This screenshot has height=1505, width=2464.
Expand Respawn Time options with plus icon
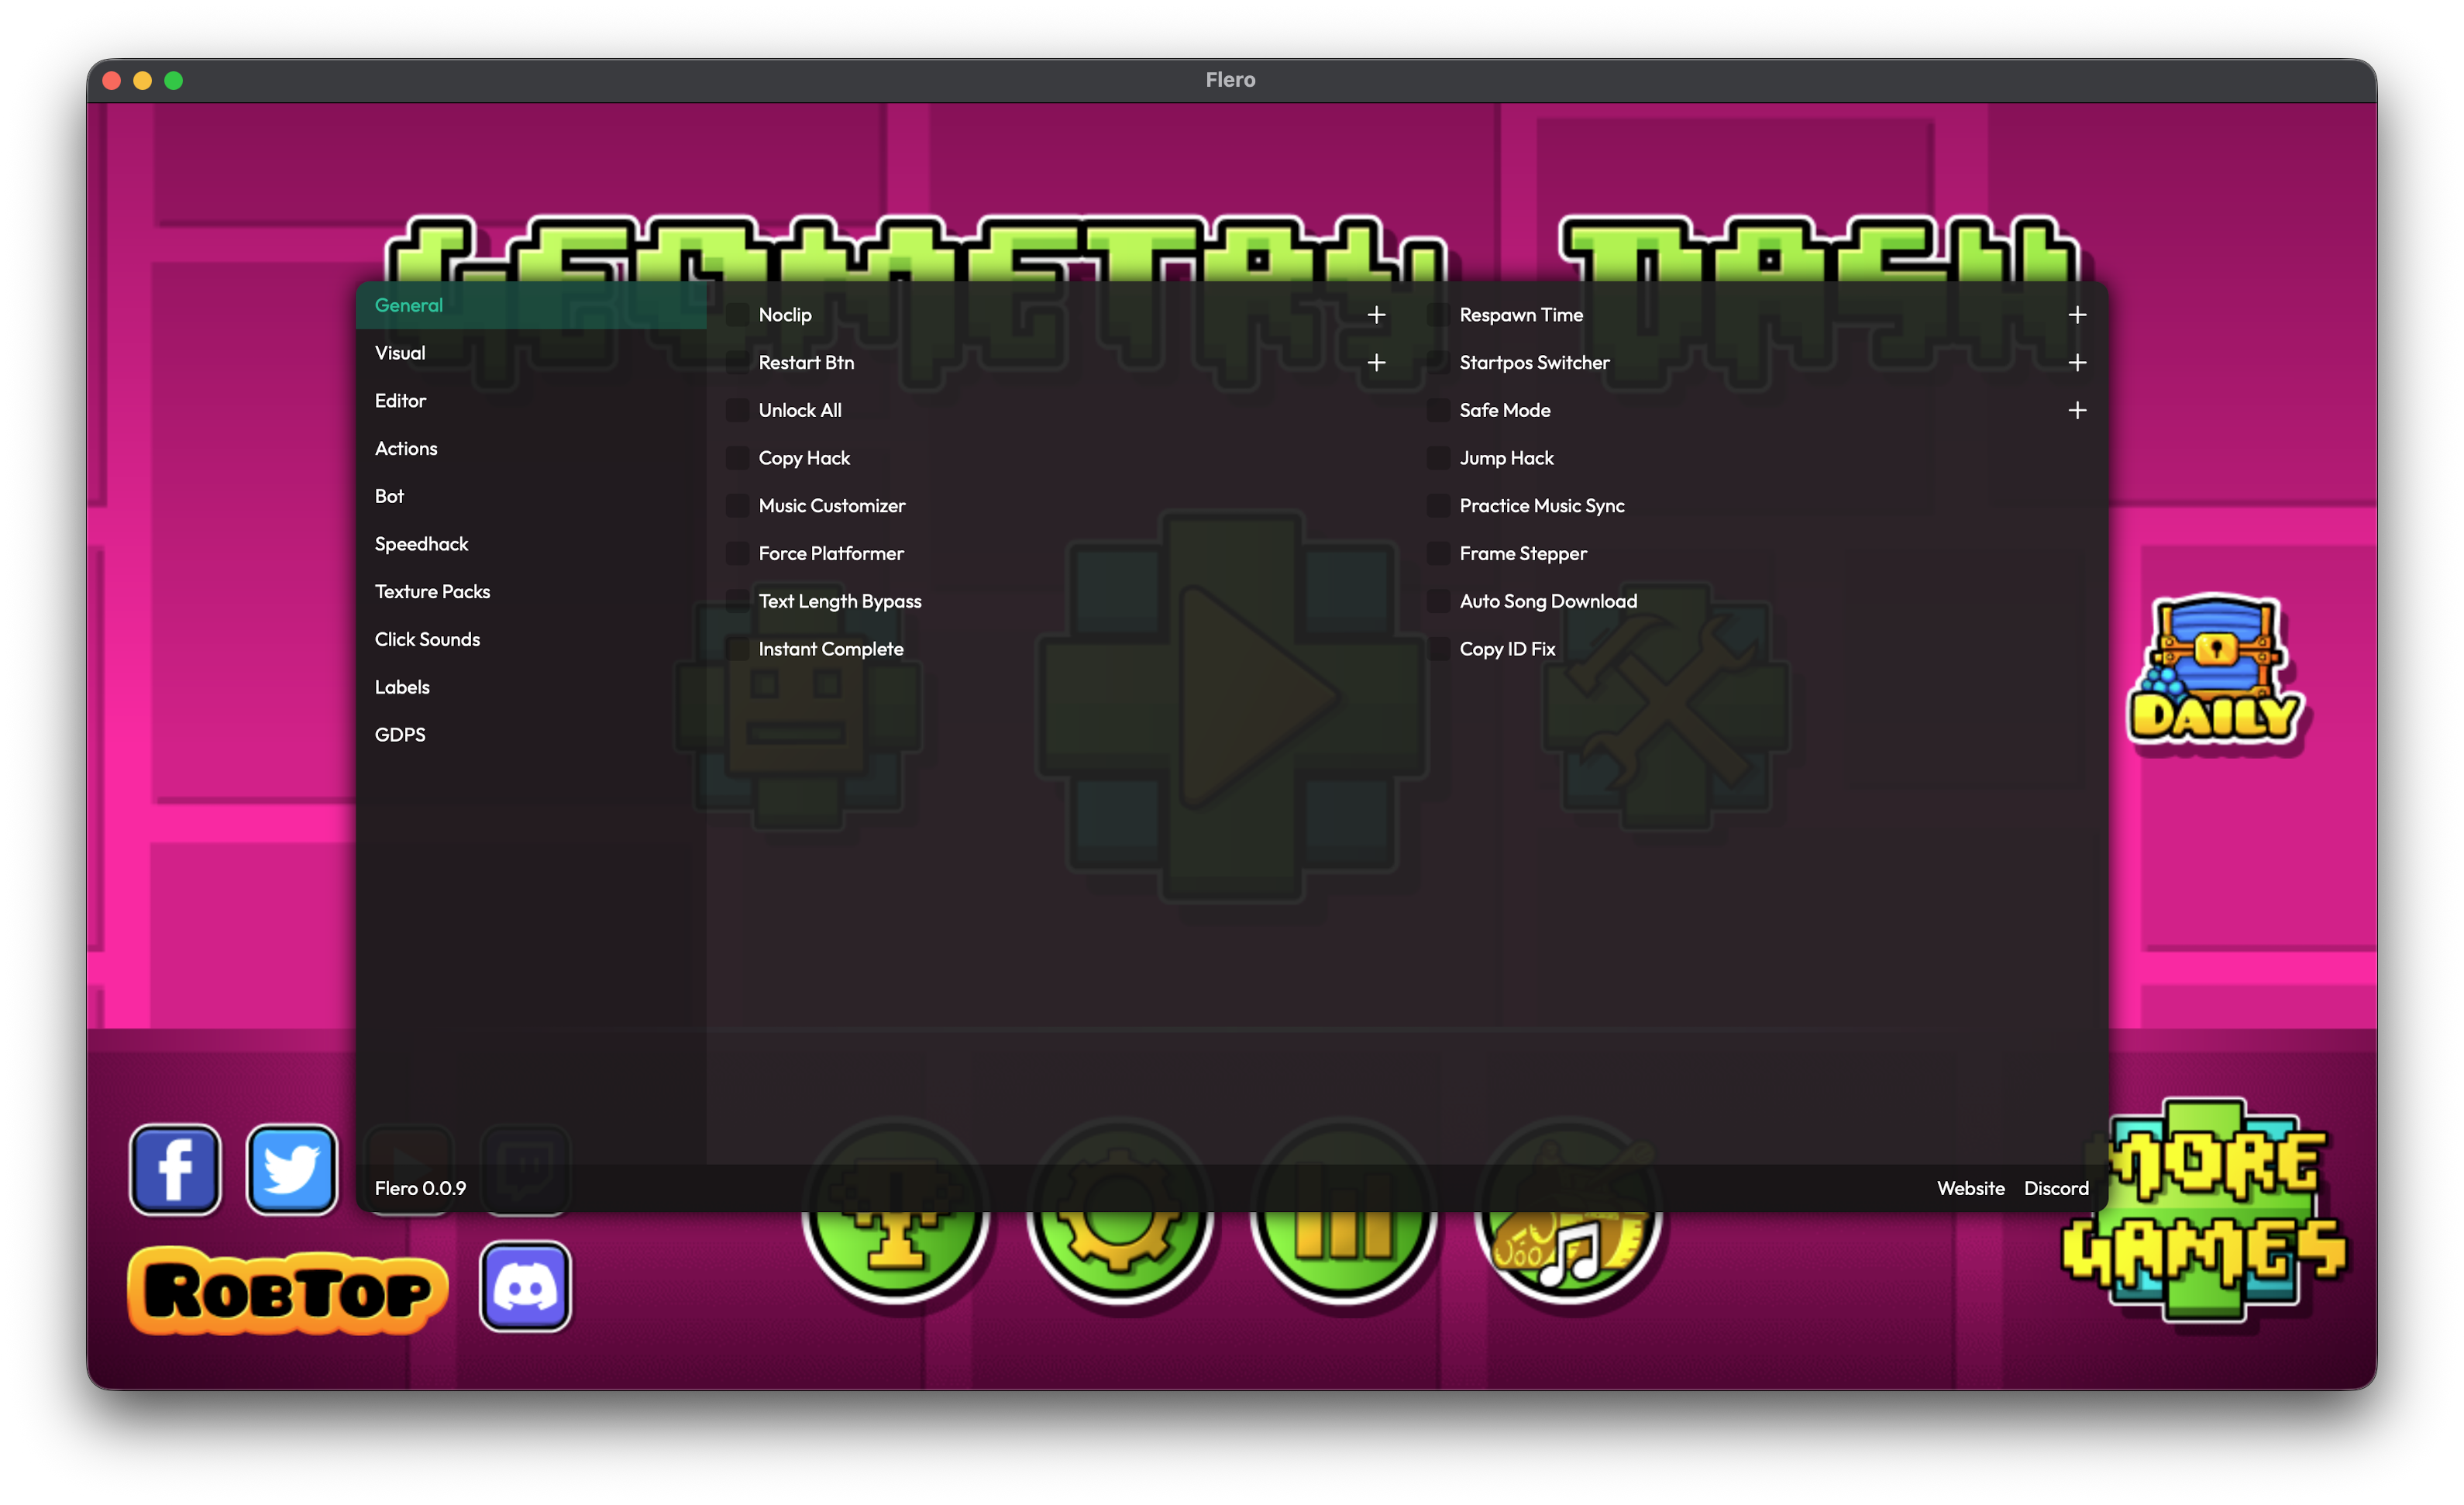2078,315
